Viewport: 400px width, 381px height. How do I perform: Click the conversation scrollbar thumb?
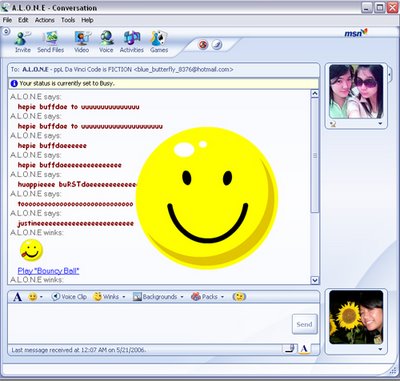click(315, 155)
